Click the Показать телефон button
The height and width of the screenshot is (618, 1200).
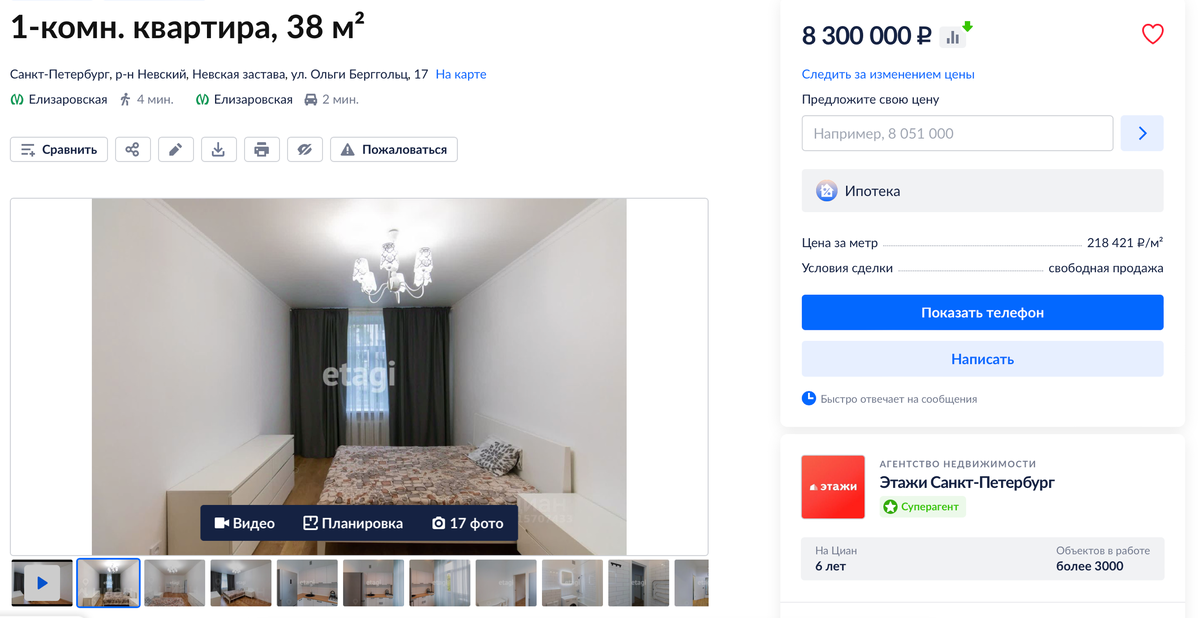(982, 313)
